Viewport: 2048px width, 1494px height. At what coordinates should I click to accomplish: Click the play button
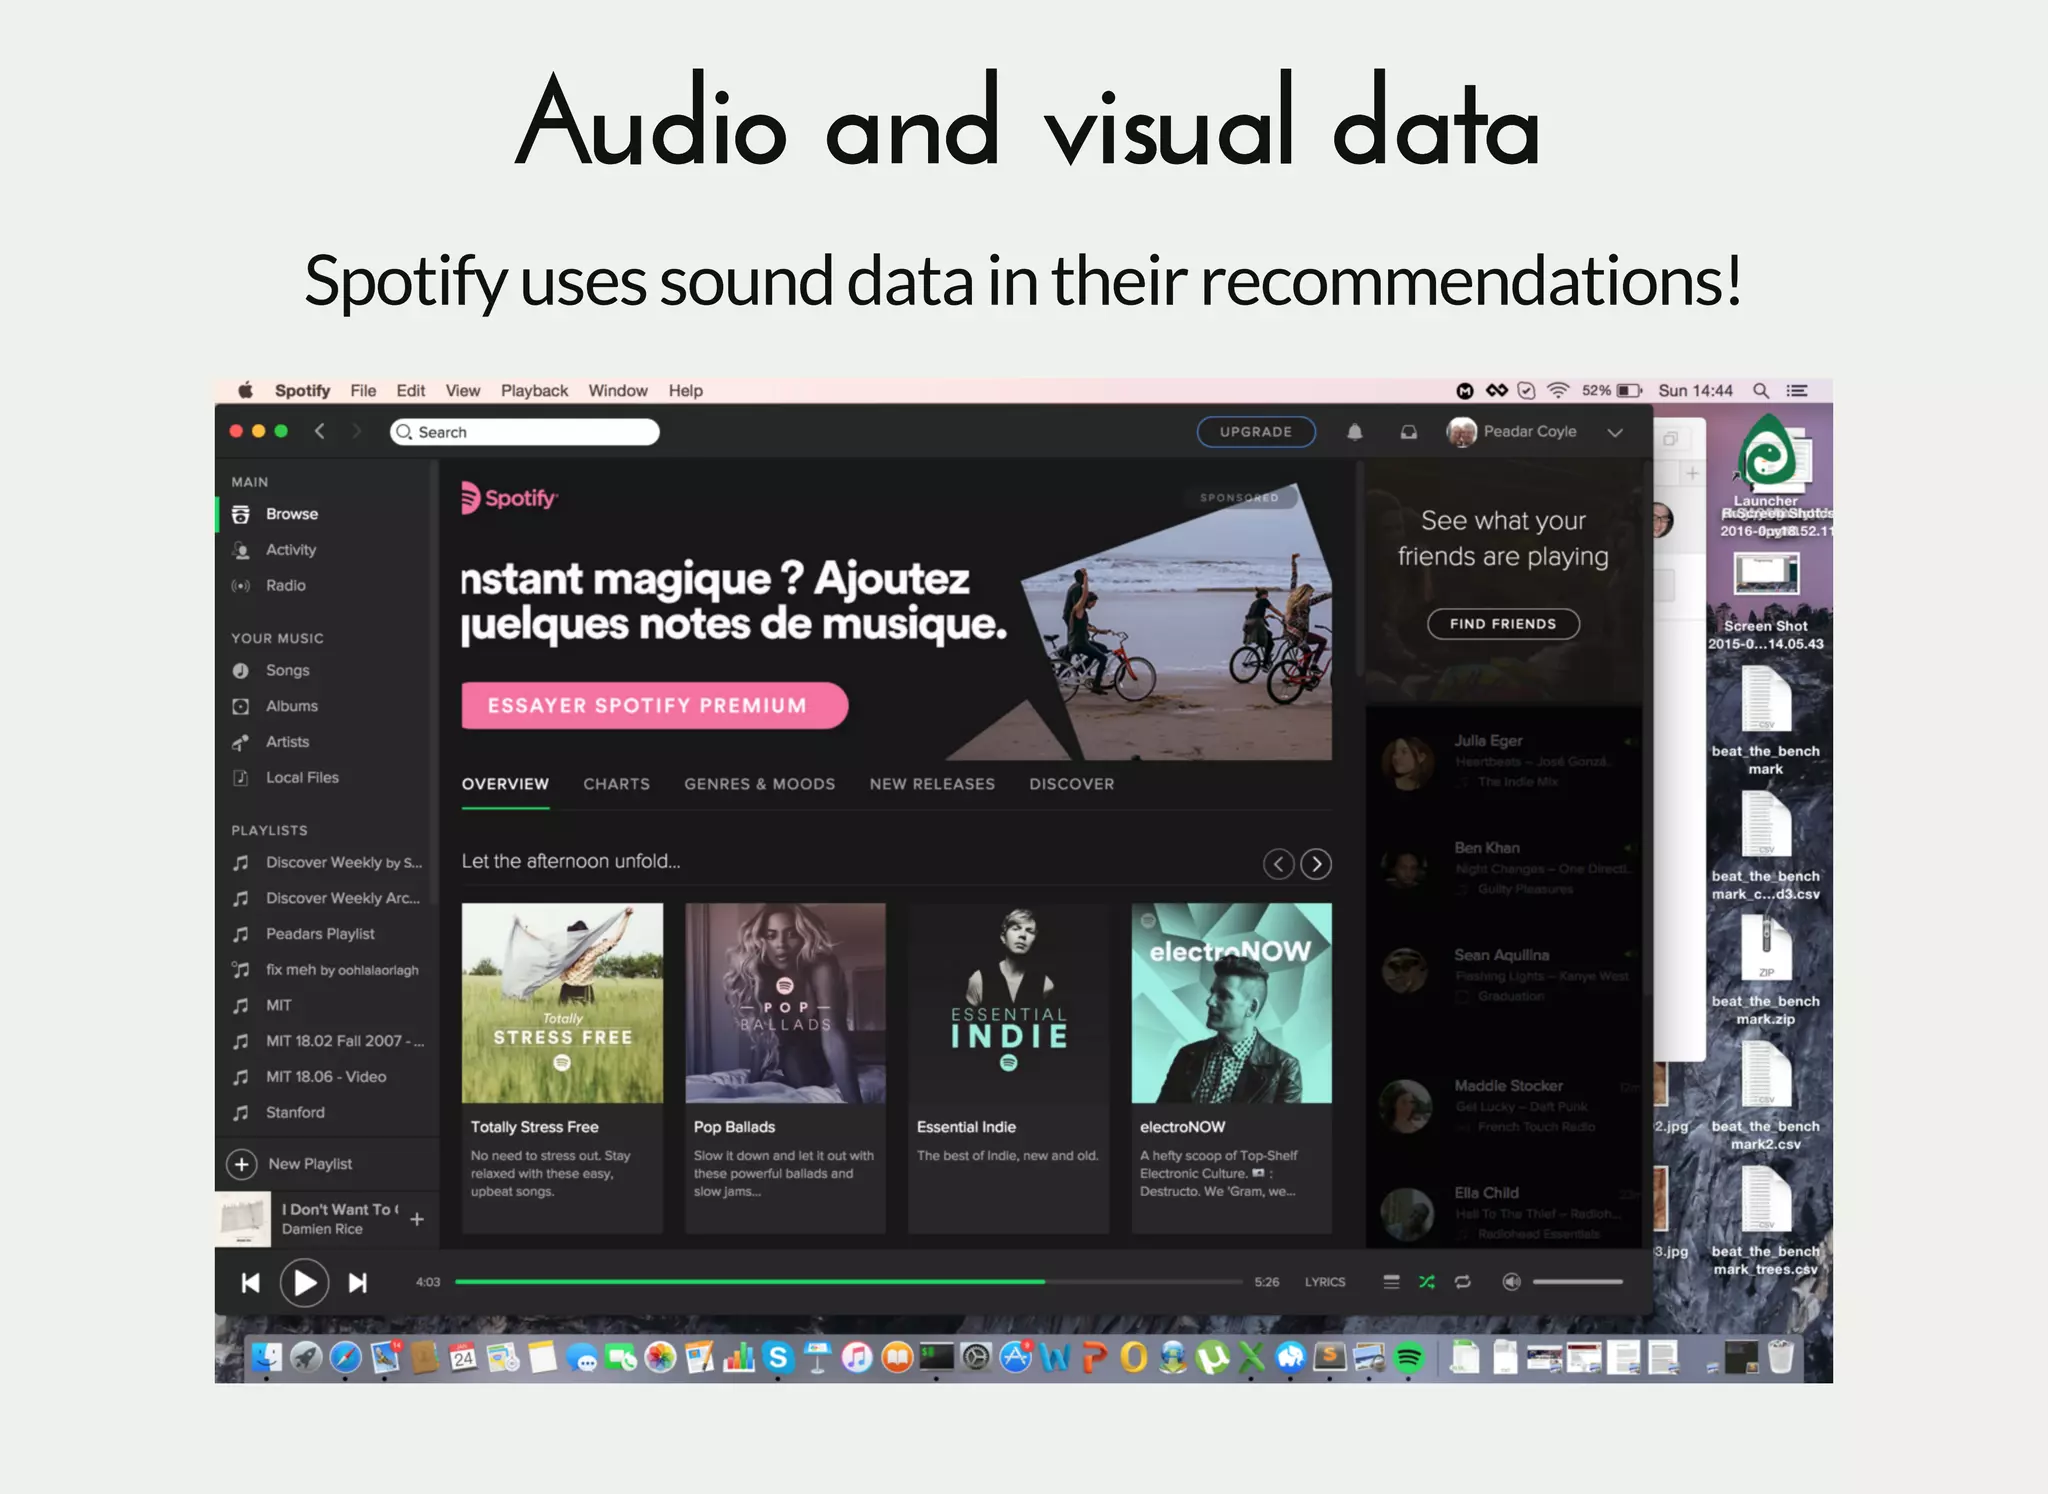pyautogui.click(x=304, y=1282)
